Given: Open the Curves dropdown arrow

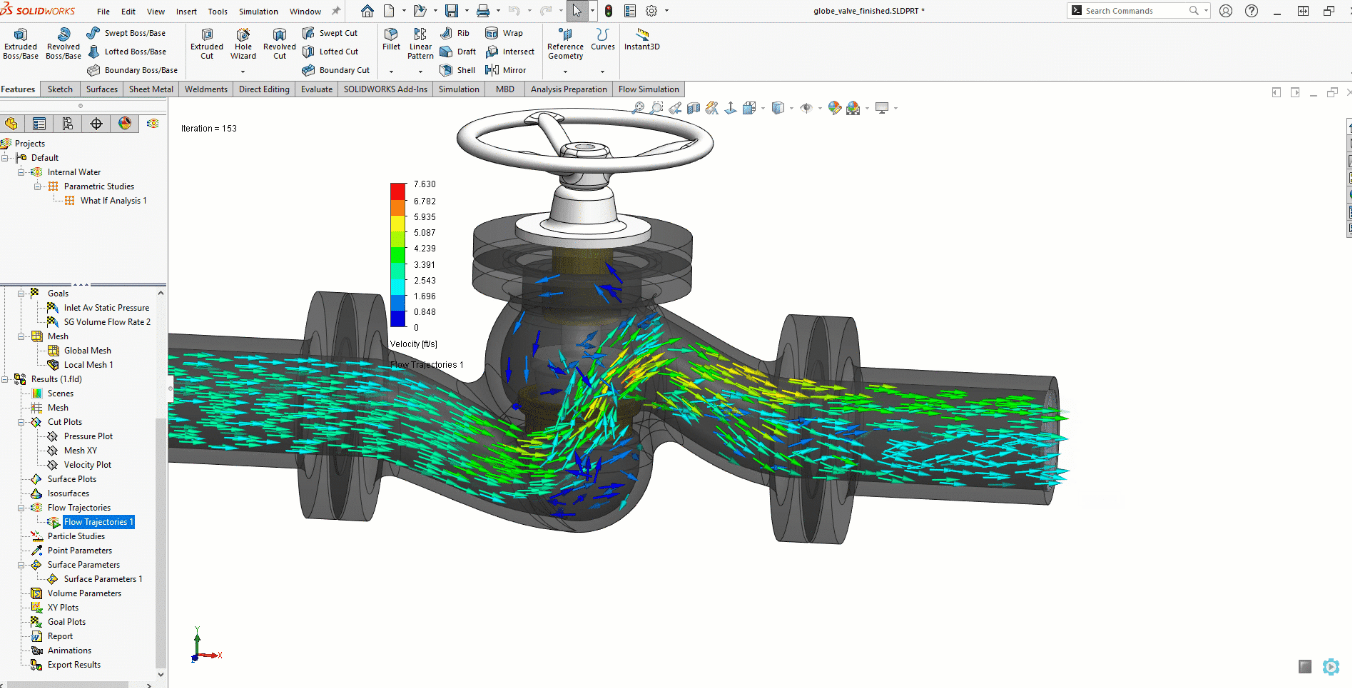Looking at the screenshot, I should 603,72.
